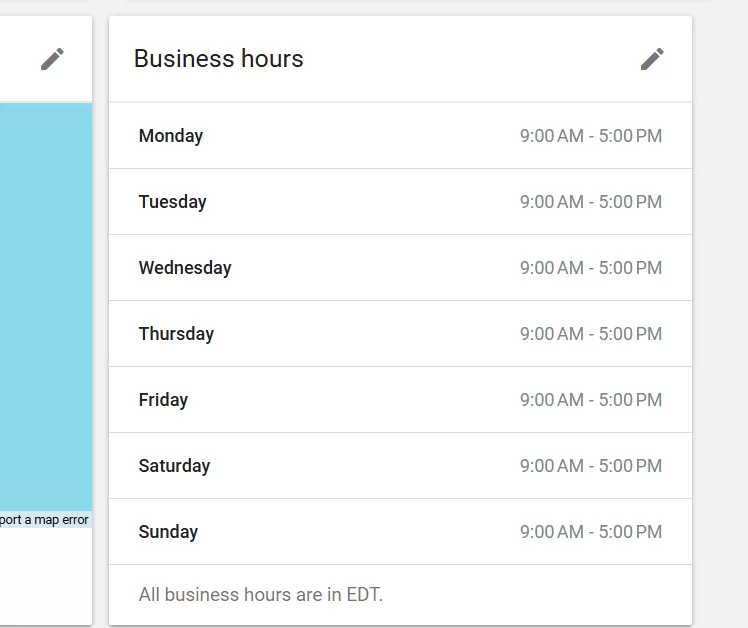Select the Tuesday row label
This screenshot has width=748, height=628.
pos(173,202)
